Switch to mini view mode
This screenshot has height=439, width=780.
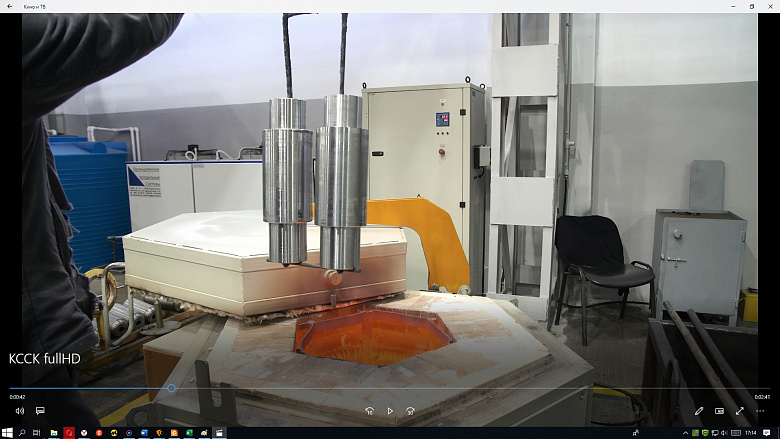[x=719, y=411]
